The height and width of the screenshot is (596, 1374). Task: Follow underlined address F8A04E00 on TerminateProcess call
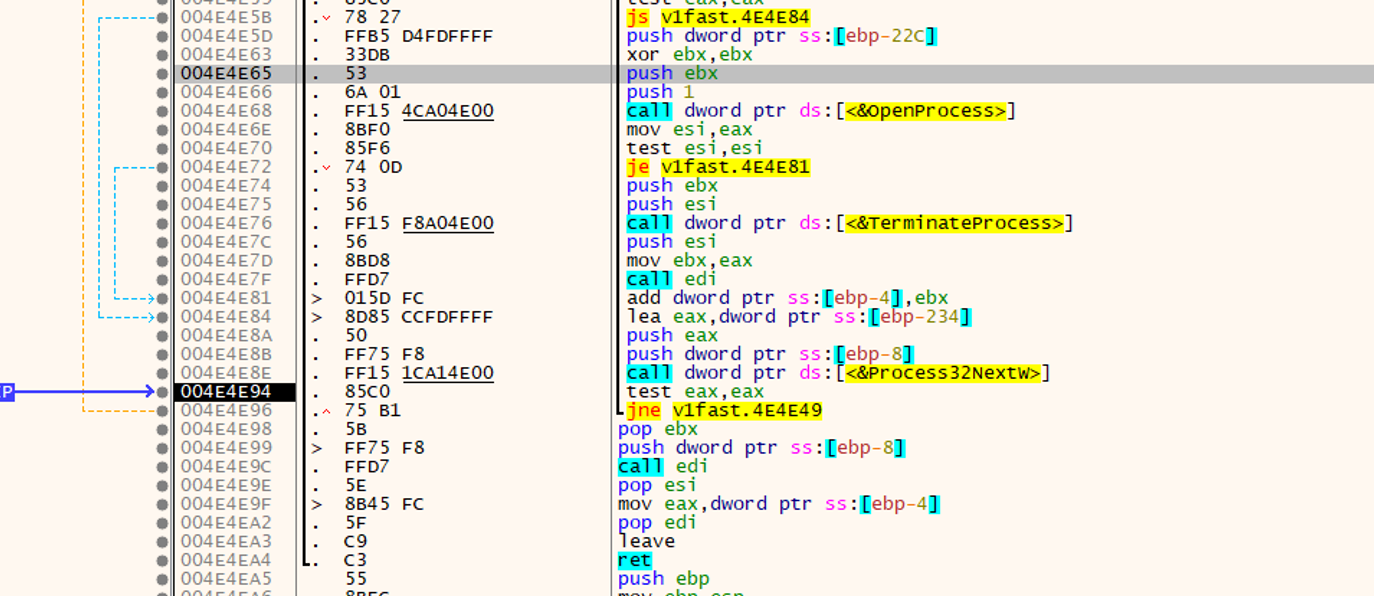pos(447,222)
